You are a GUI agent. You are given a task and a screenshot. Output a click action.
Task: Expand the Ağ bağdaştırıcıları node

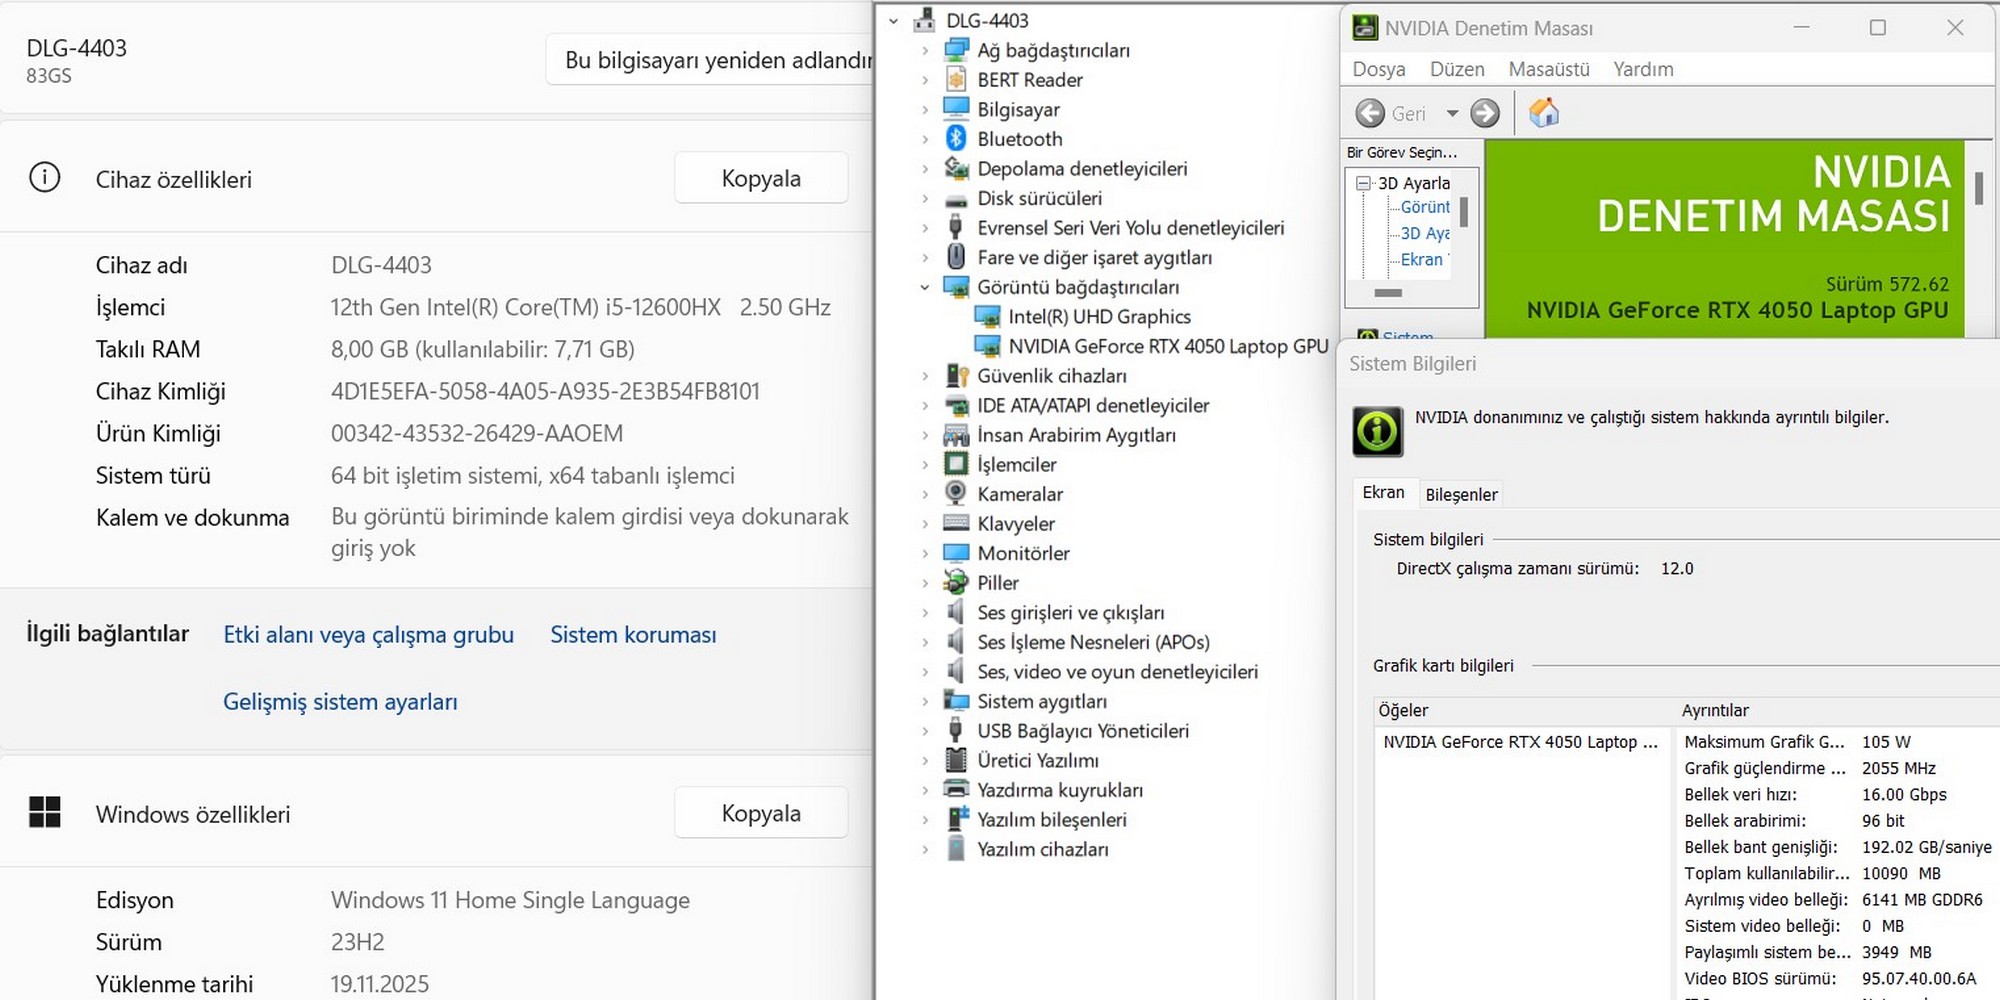click(x=924, y=51)
